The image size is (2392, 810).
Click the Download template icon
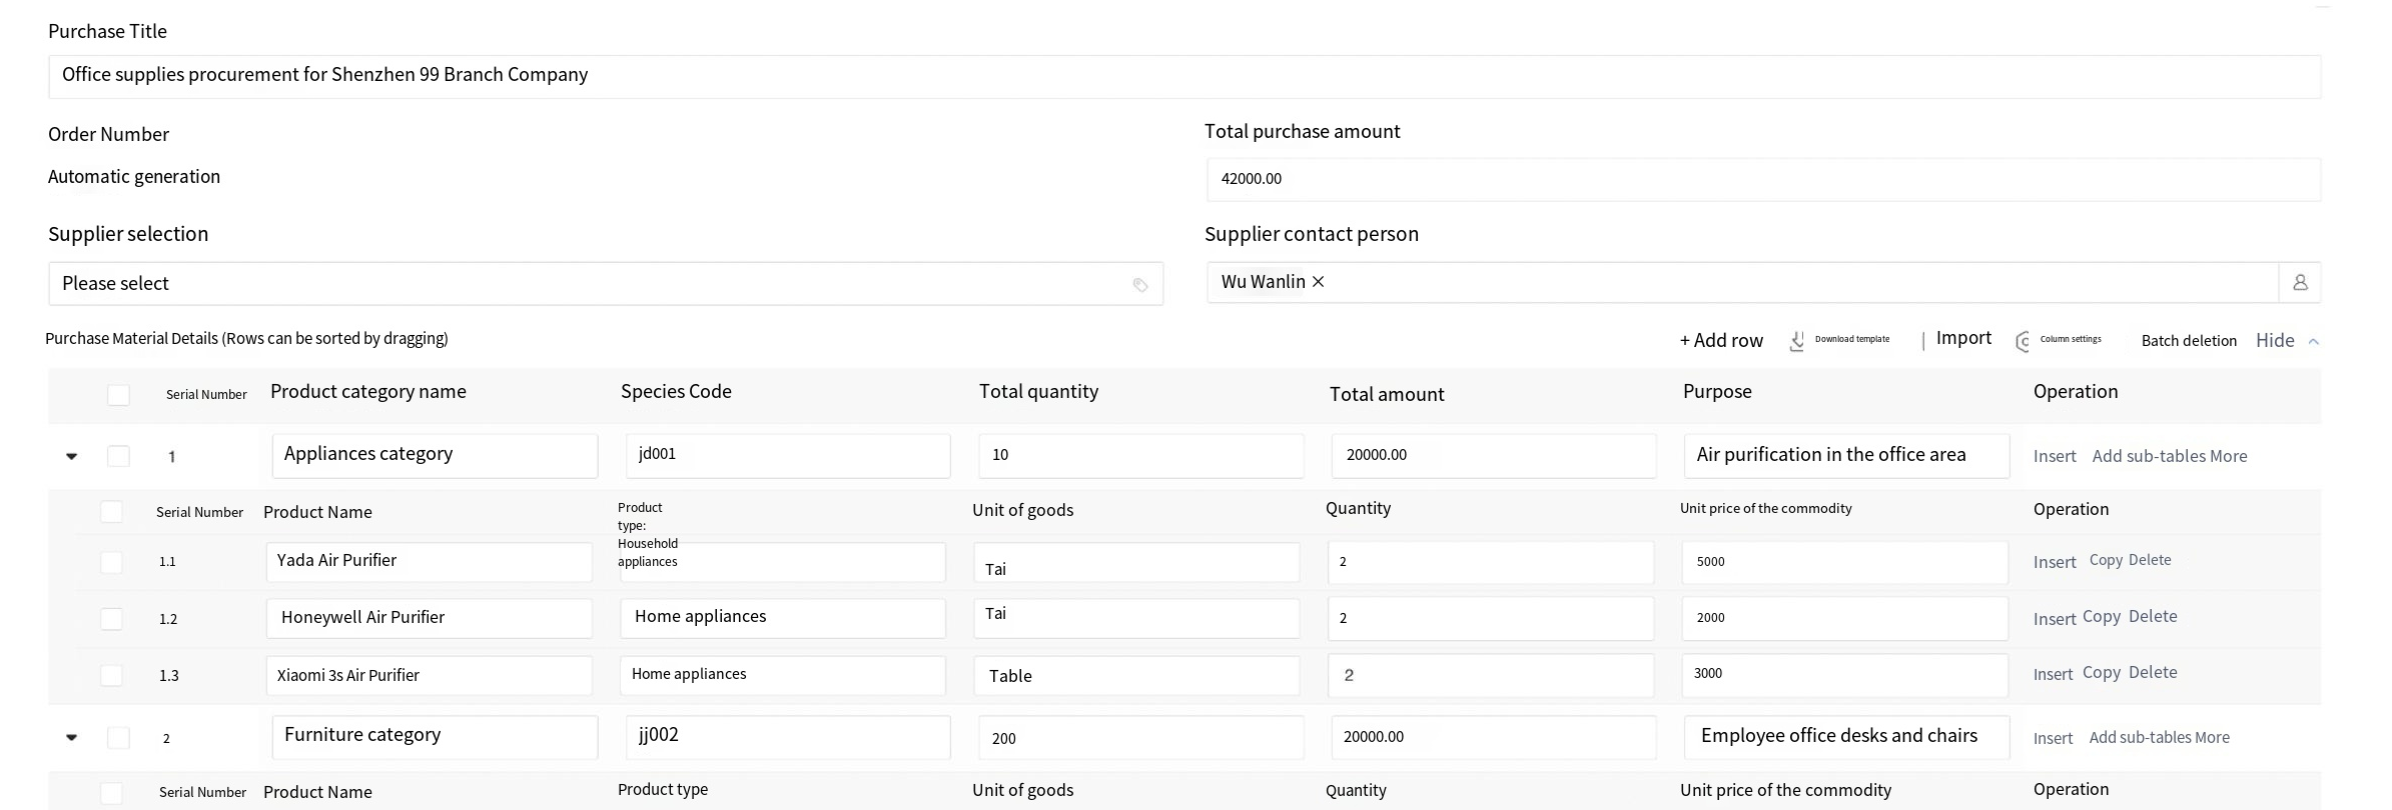[1797, 341]
